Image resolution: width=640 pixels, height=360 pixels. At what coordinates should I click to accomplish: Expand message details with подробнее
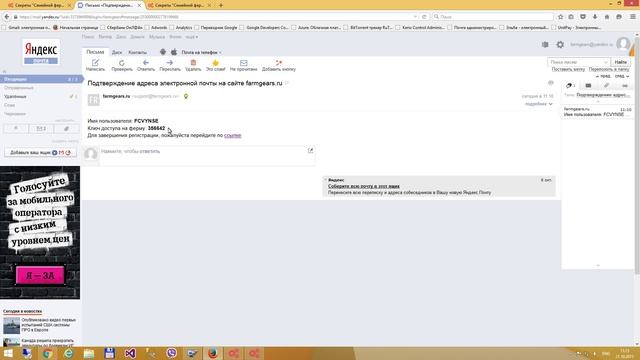(538, 104)
